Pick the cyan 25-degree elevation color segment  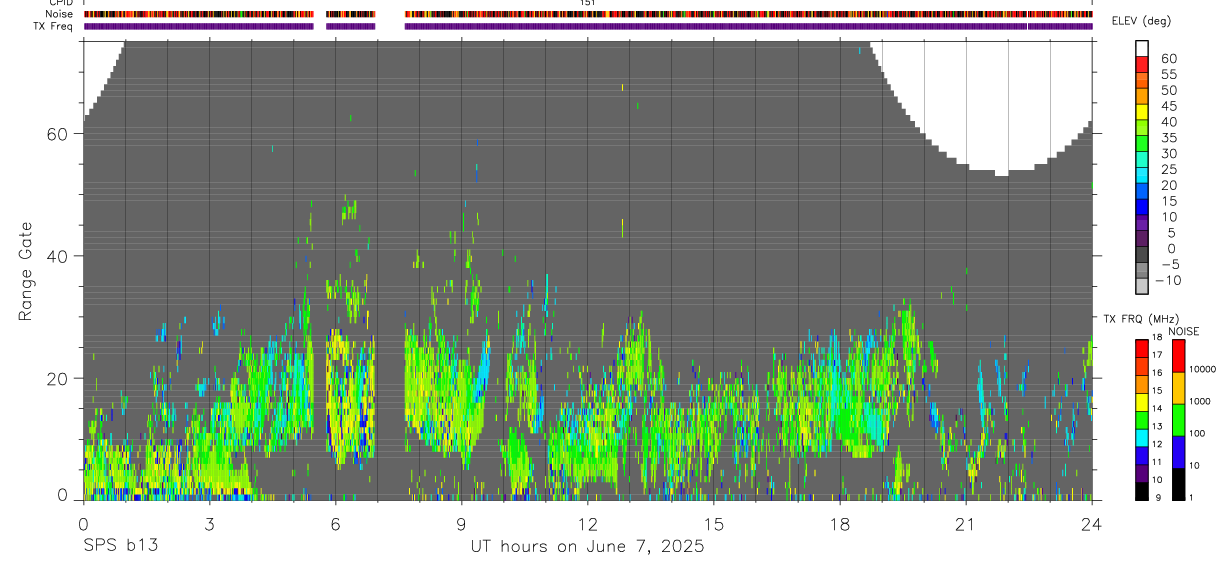point(1142,176)
